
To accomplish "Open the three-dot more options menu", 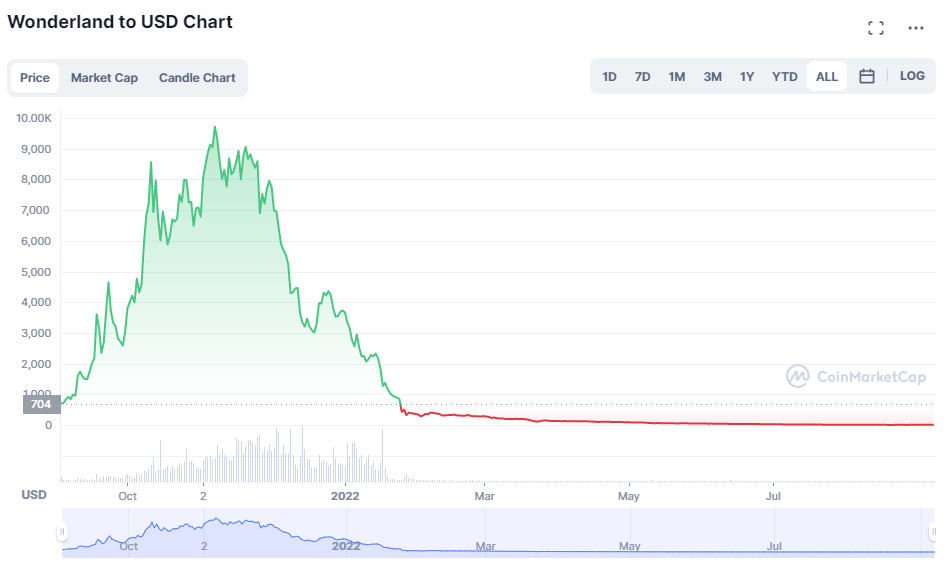I will pos(915,28).
